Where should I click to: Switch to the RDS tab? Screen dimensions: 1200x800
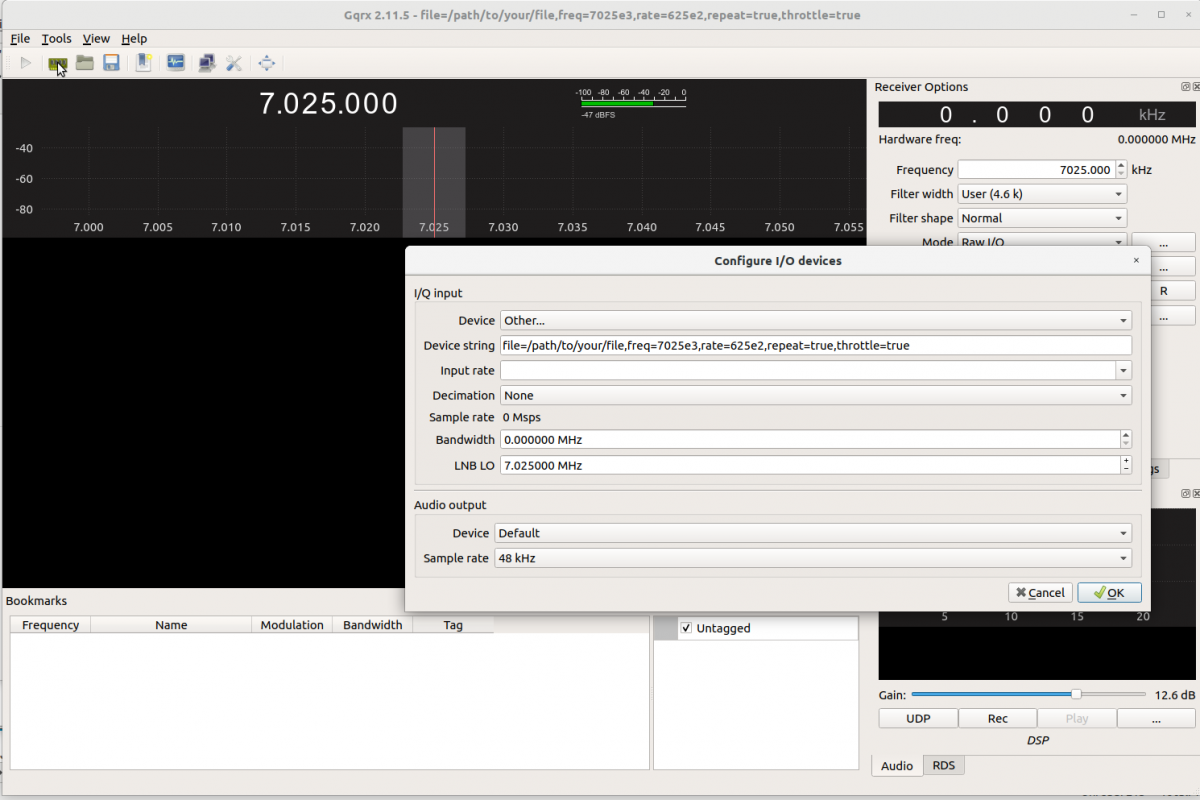[943, 765]
